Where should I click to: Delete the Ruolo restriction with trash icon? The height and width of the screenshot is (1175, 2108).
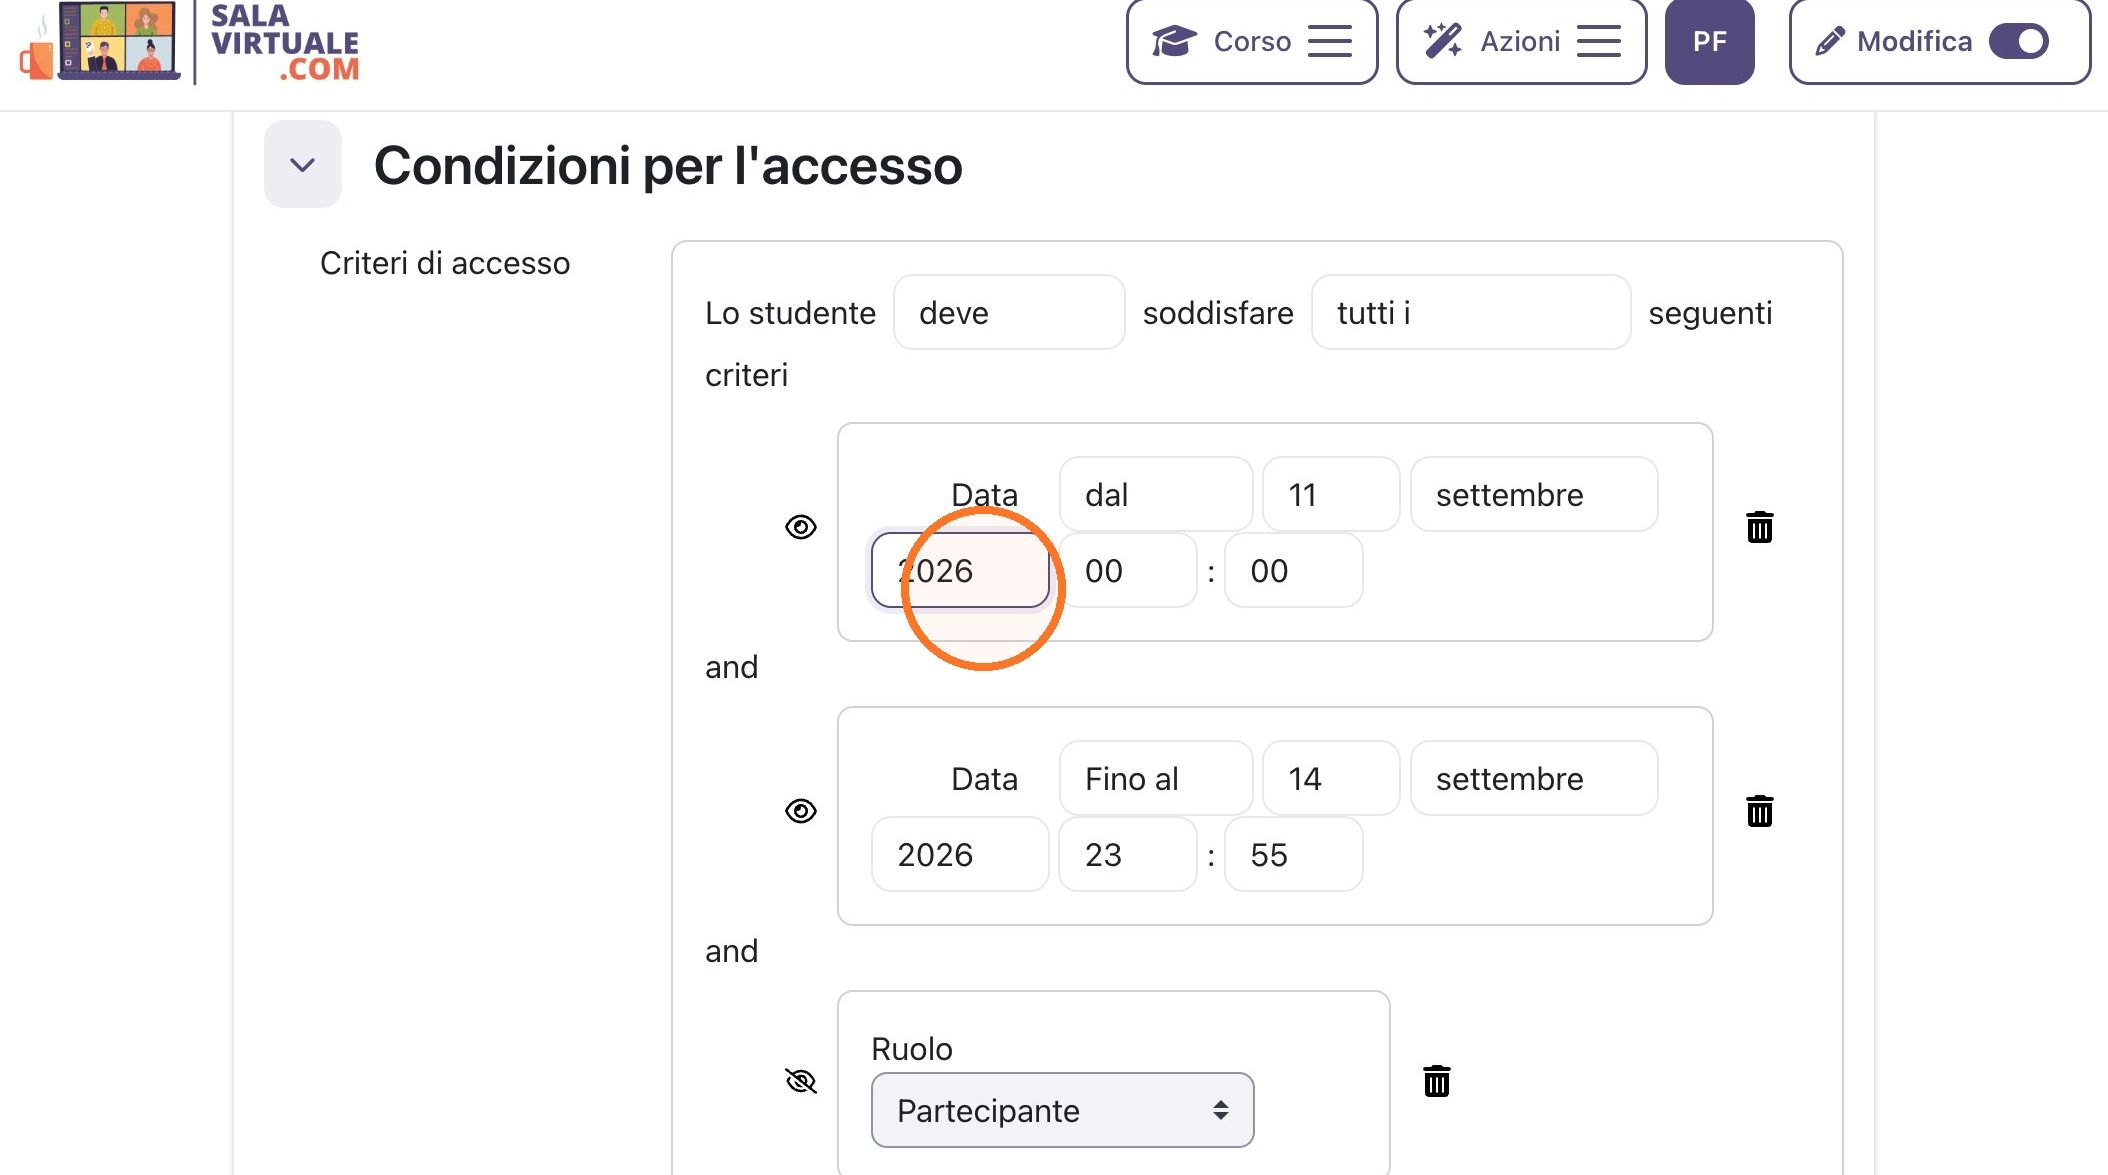click(x=1437, y=1081)
